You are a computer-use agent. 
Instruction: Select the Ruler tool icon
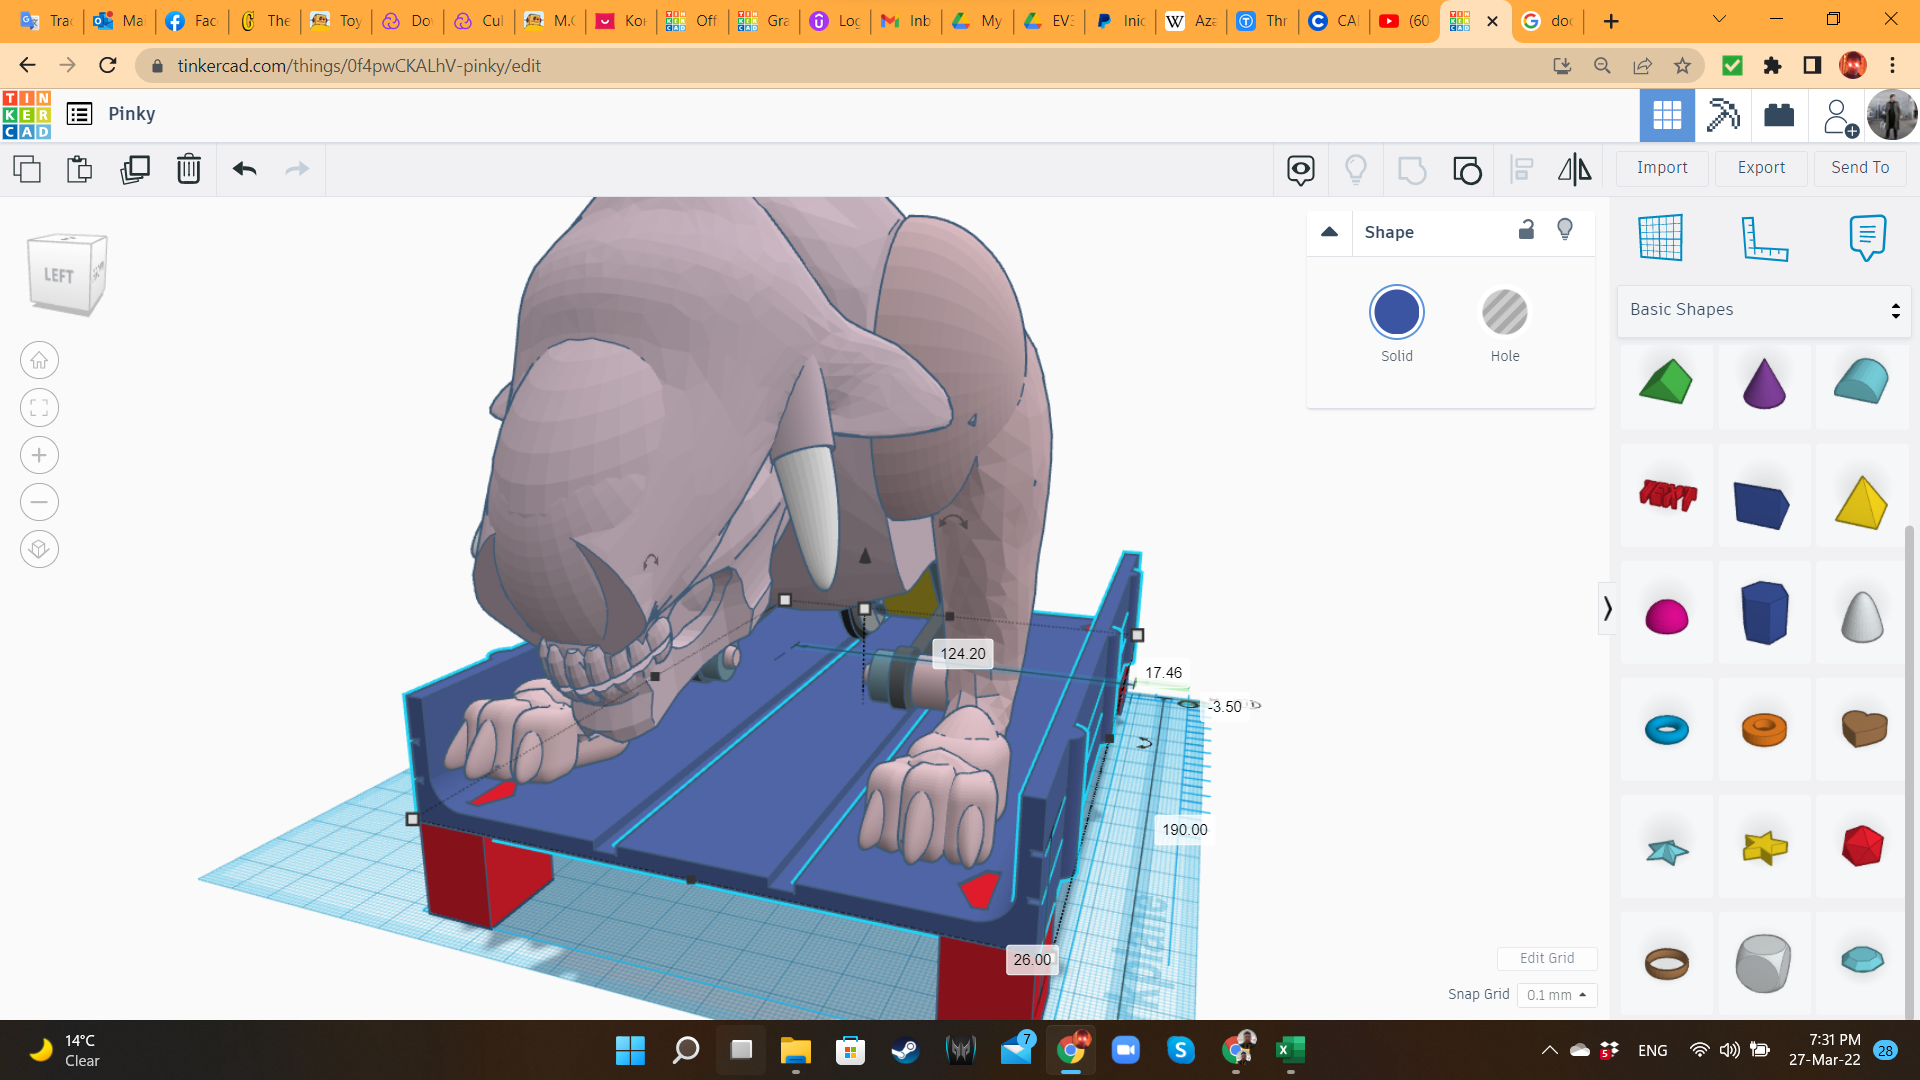pyautogui.click(x=1764, y=238)
